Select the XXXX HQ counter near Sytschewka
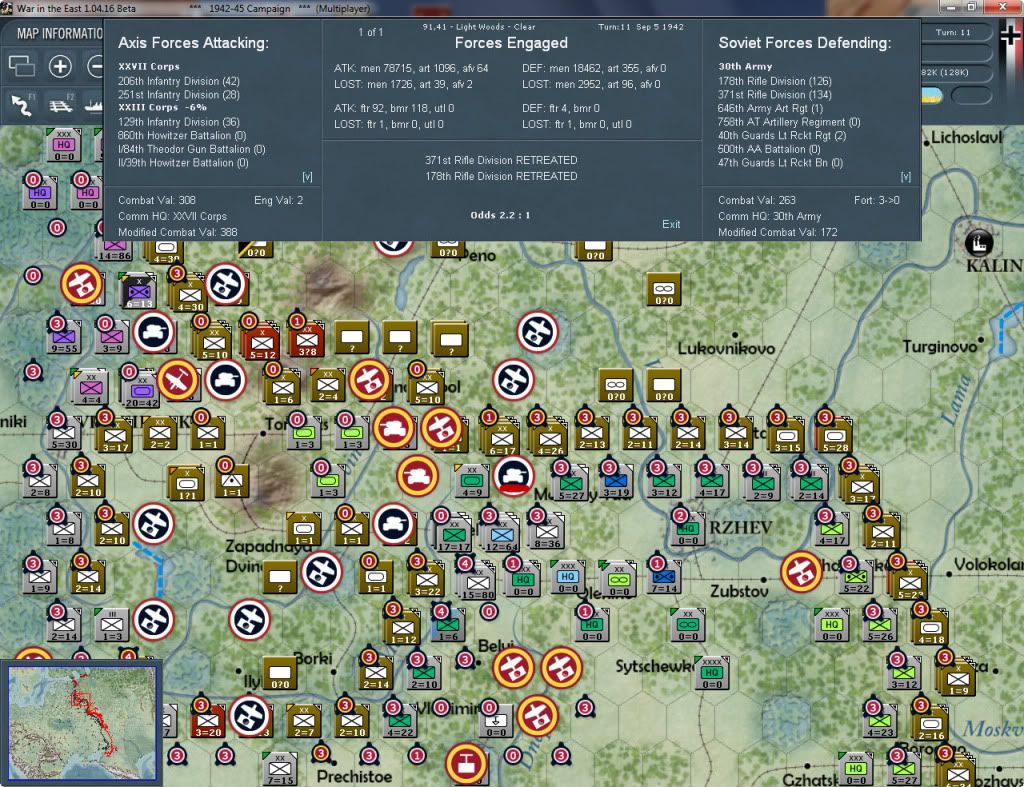The height and width of the screenshot is (787, 1024). tap(712, 673)
